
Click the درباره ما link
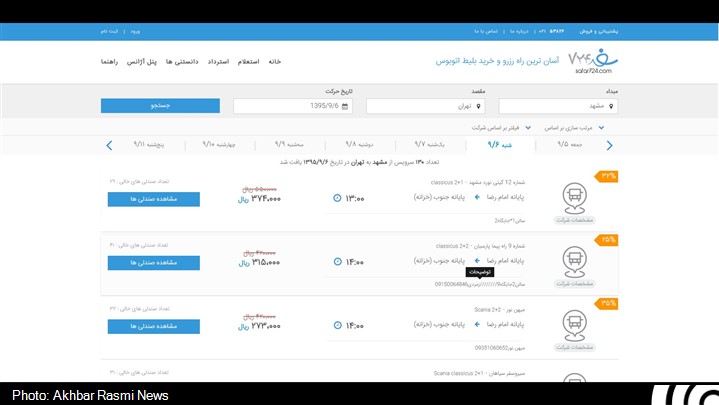click(519, 32)
